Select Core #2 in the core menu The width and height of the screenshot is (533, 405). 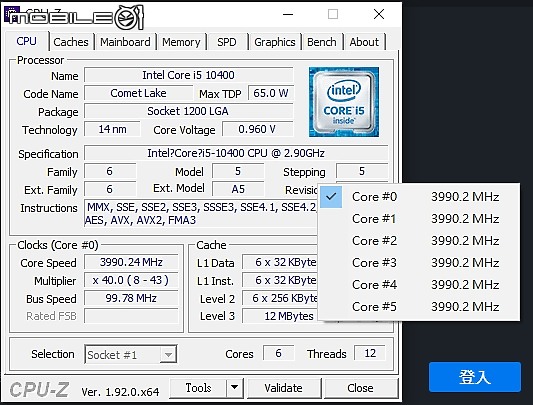point(420,241)
